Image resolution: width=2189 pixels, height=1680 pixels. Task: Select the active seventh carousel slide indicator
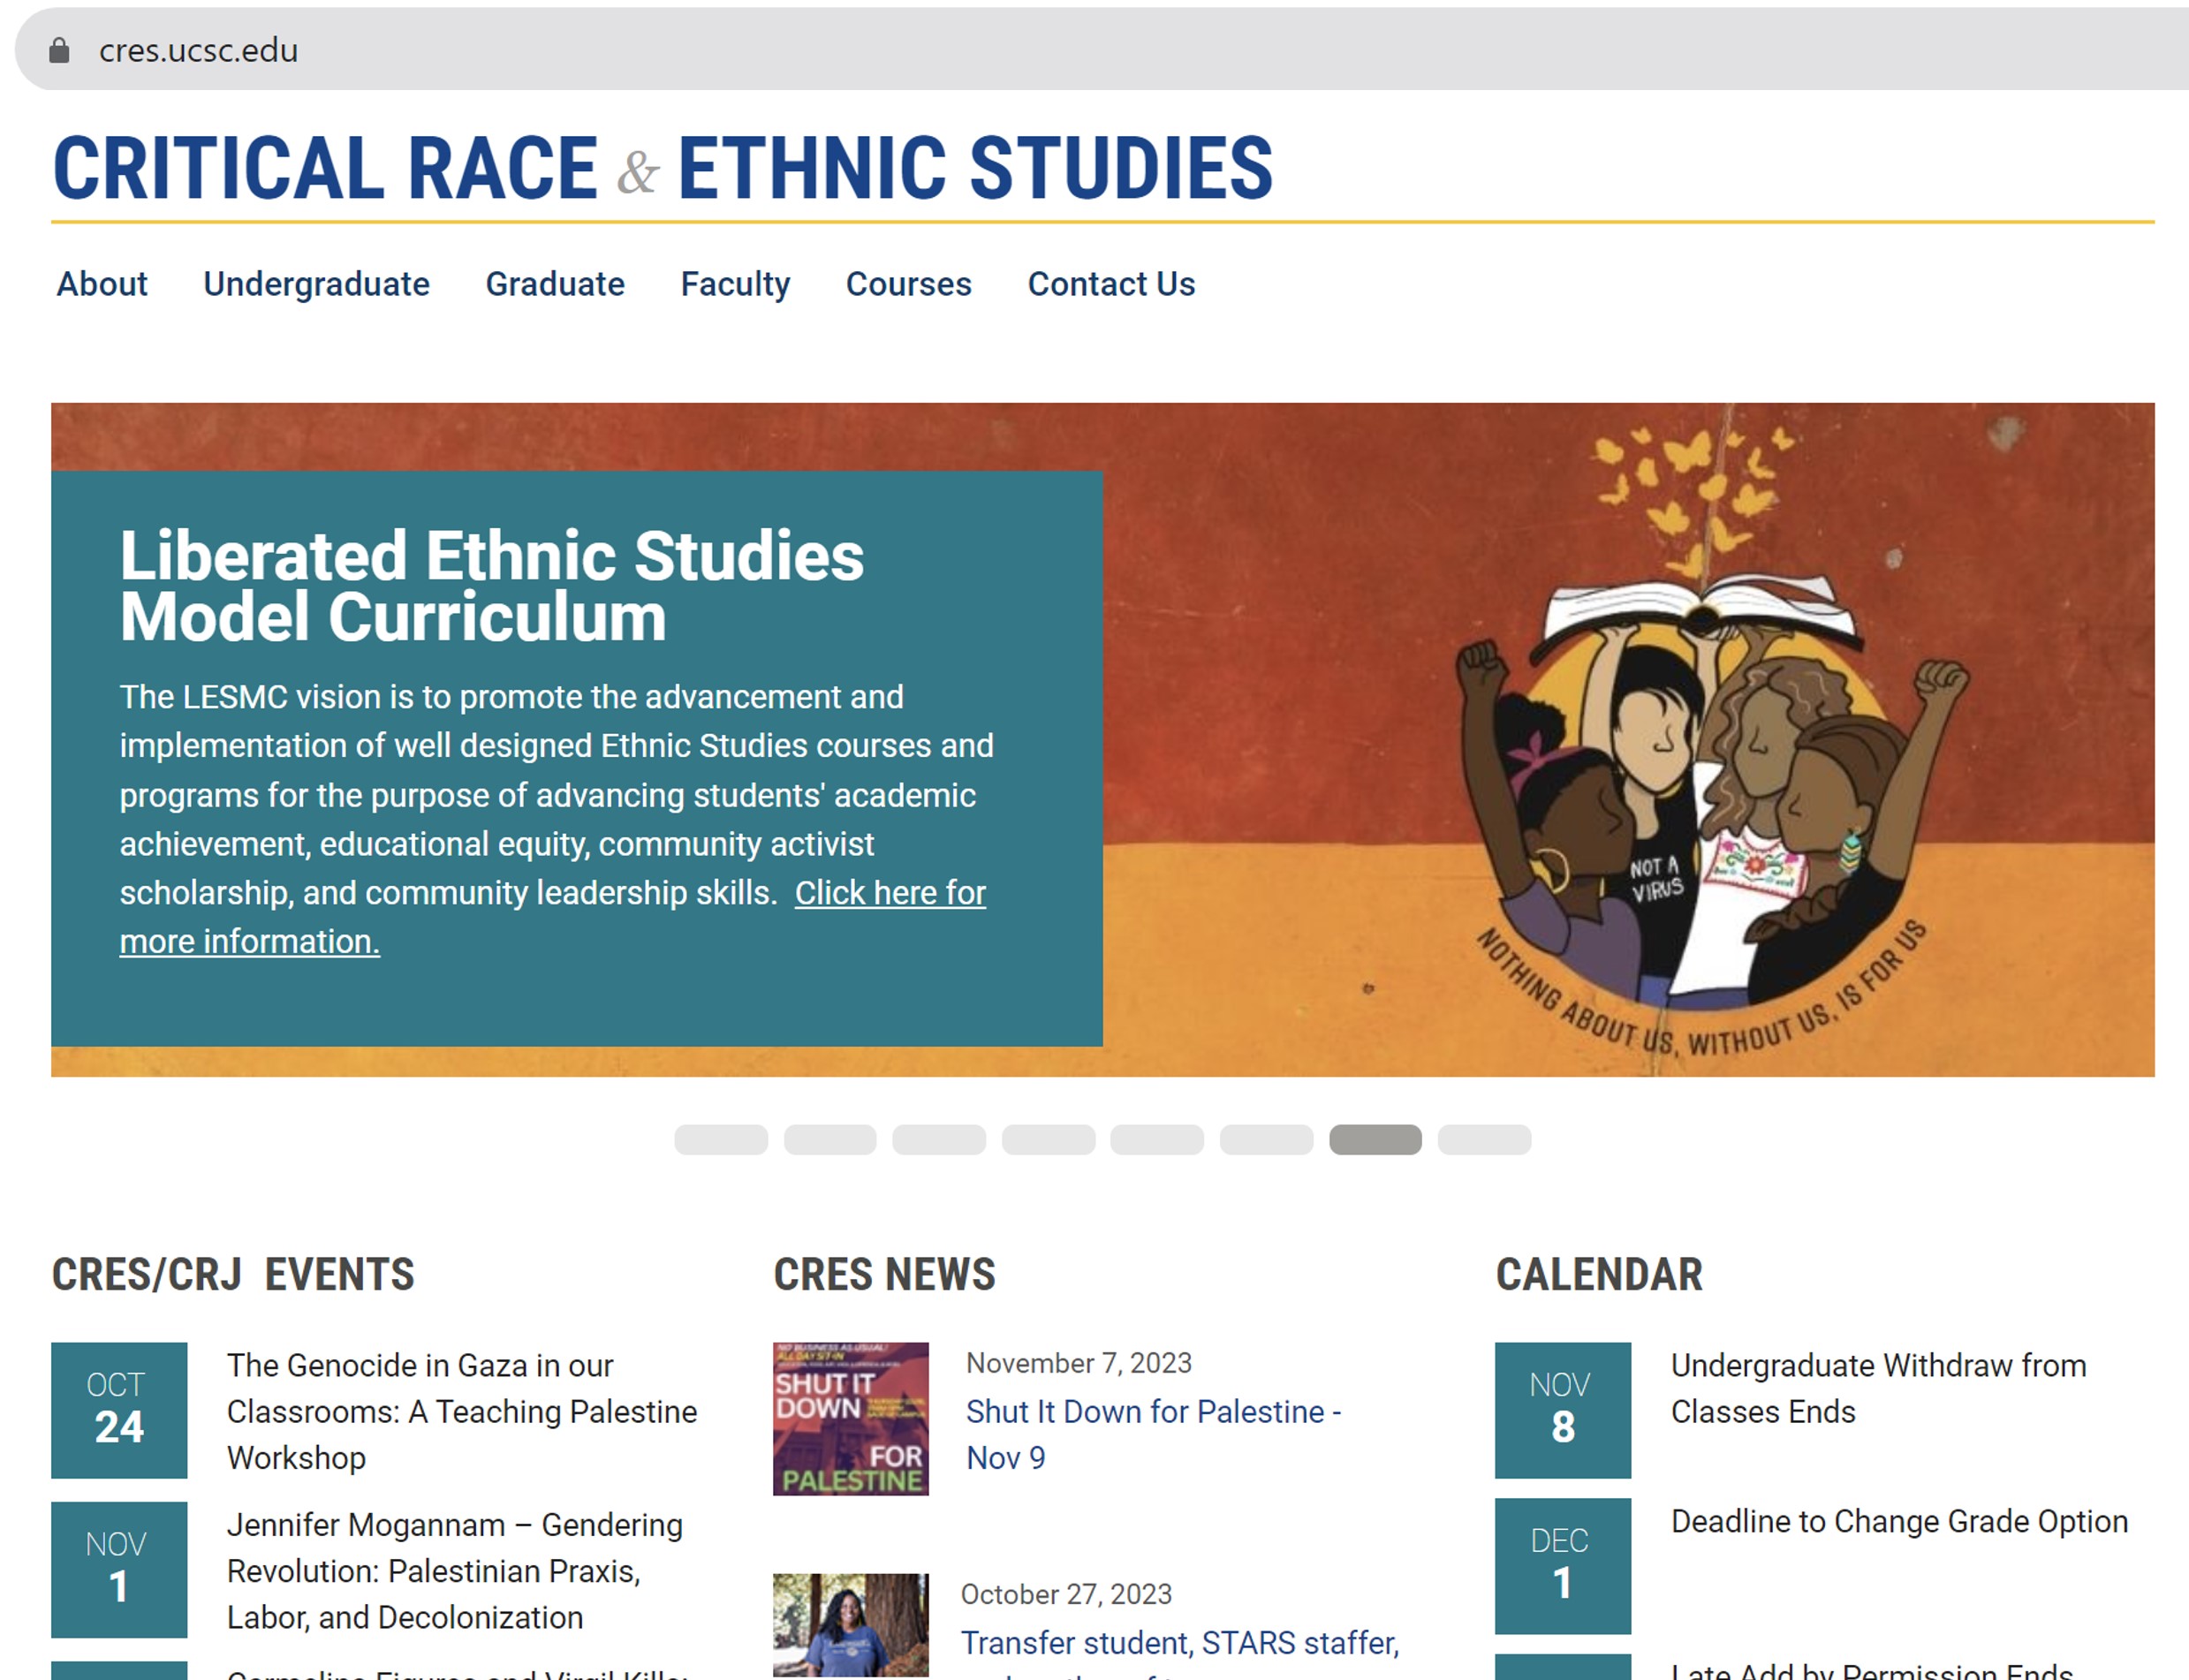1375,1140
